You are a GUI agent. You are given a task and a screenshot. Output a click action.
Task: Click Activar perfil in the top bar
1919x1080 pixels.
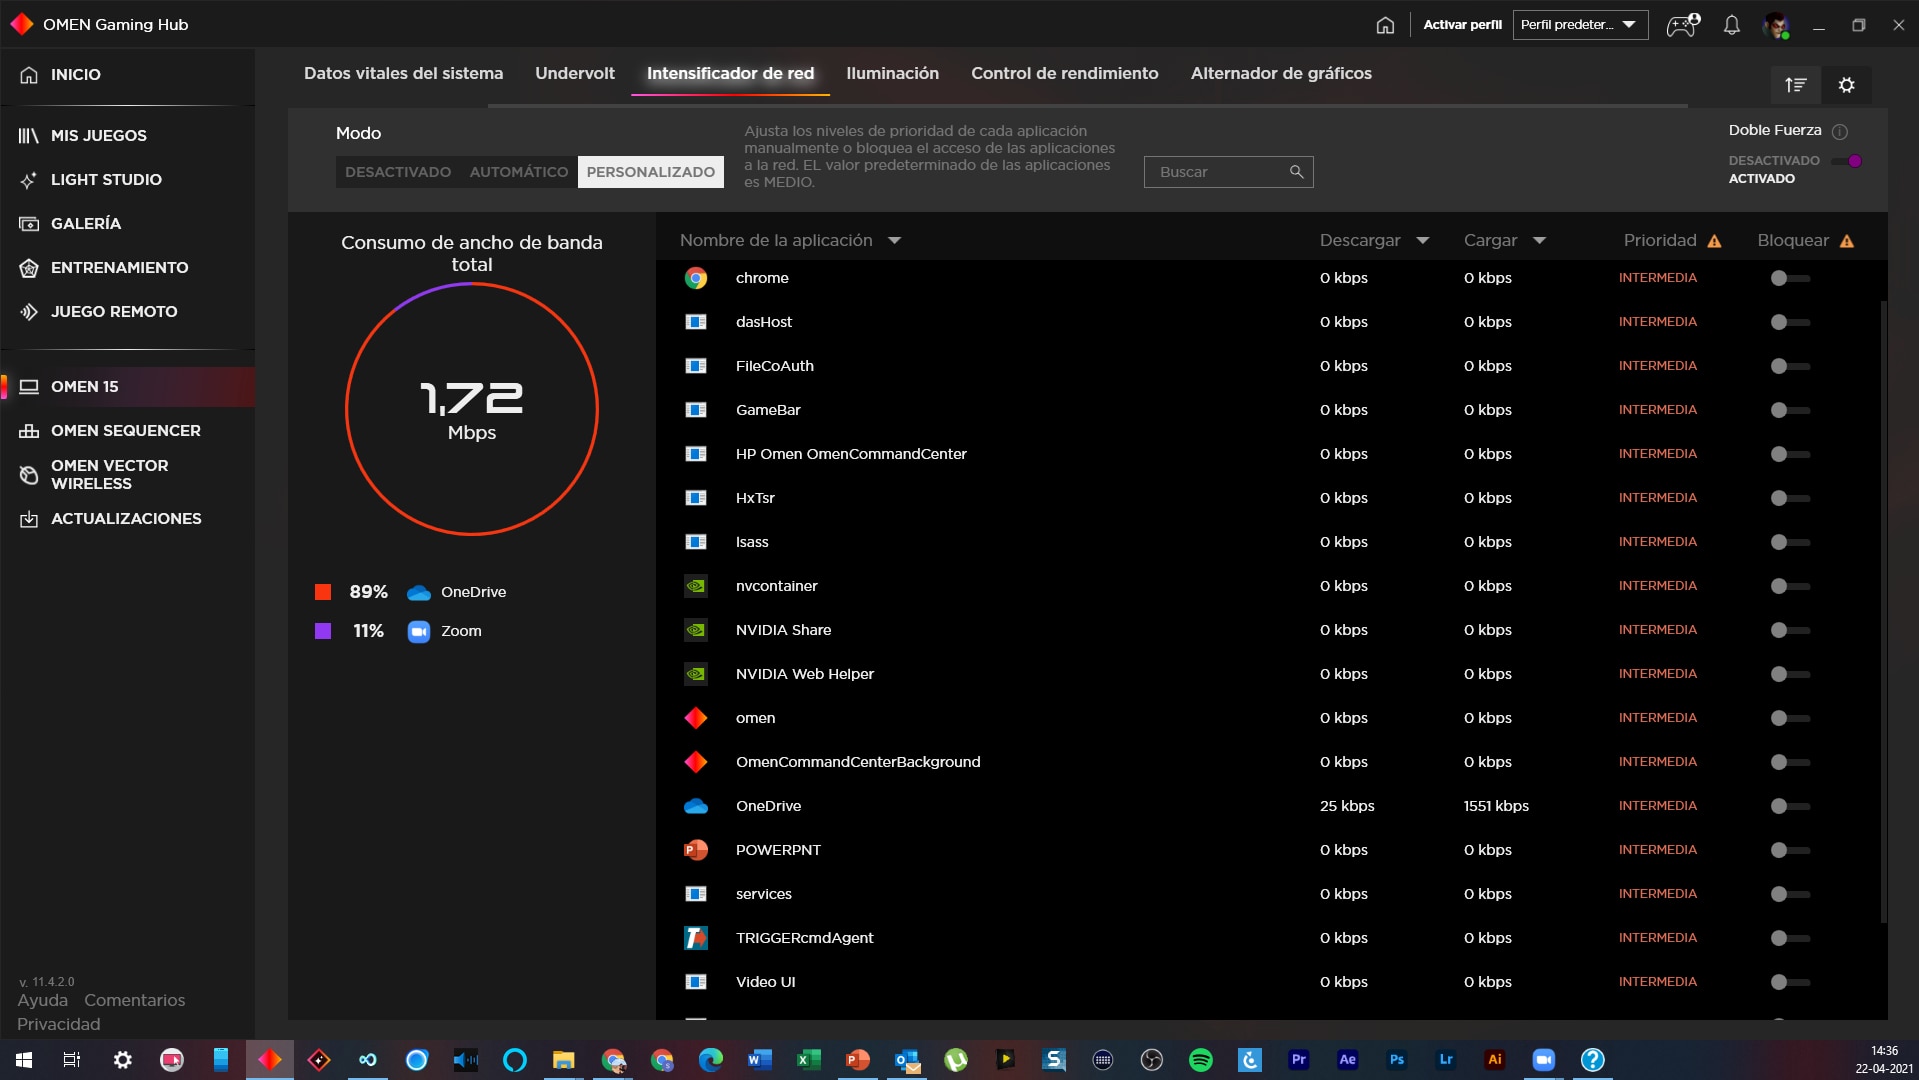pos(1461,25)
